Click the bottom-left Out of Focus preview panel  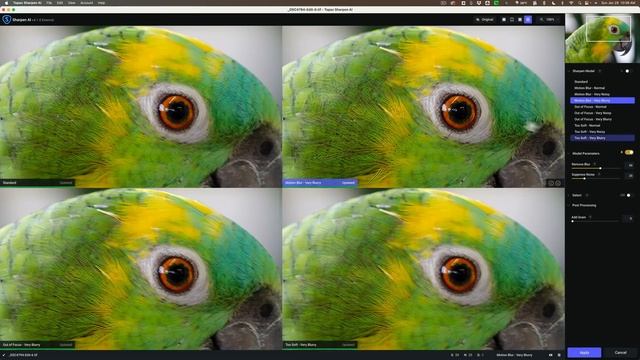click(x=140, y=269)
